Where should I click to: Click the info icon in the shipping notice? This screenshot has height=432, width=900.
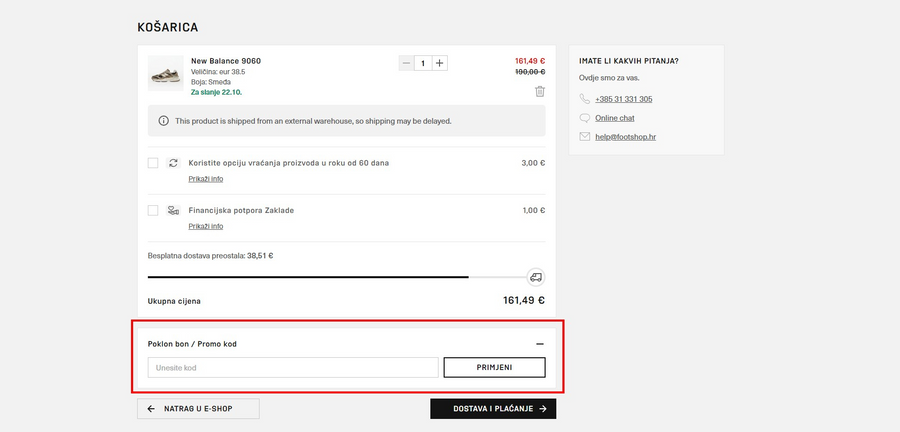164,121
